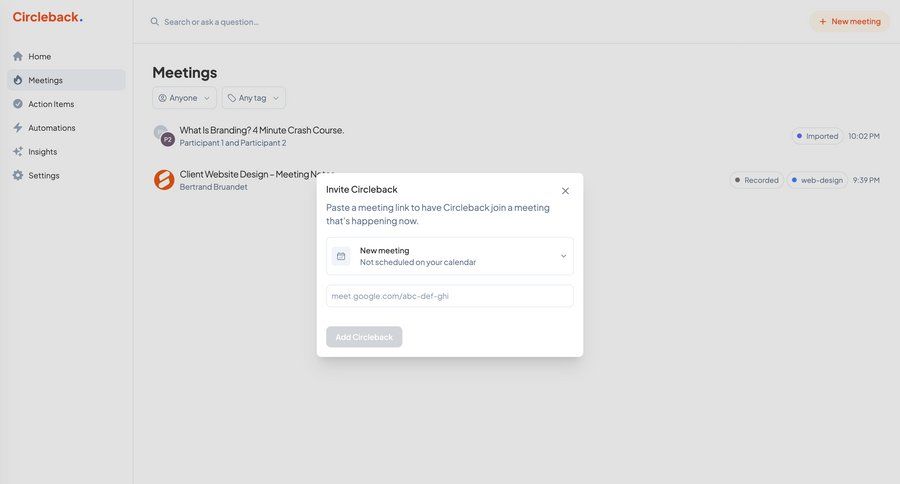Click the calendar icon in the dialog
The width and height of the screenshot is (900, 484).
[x=341, y=256]
